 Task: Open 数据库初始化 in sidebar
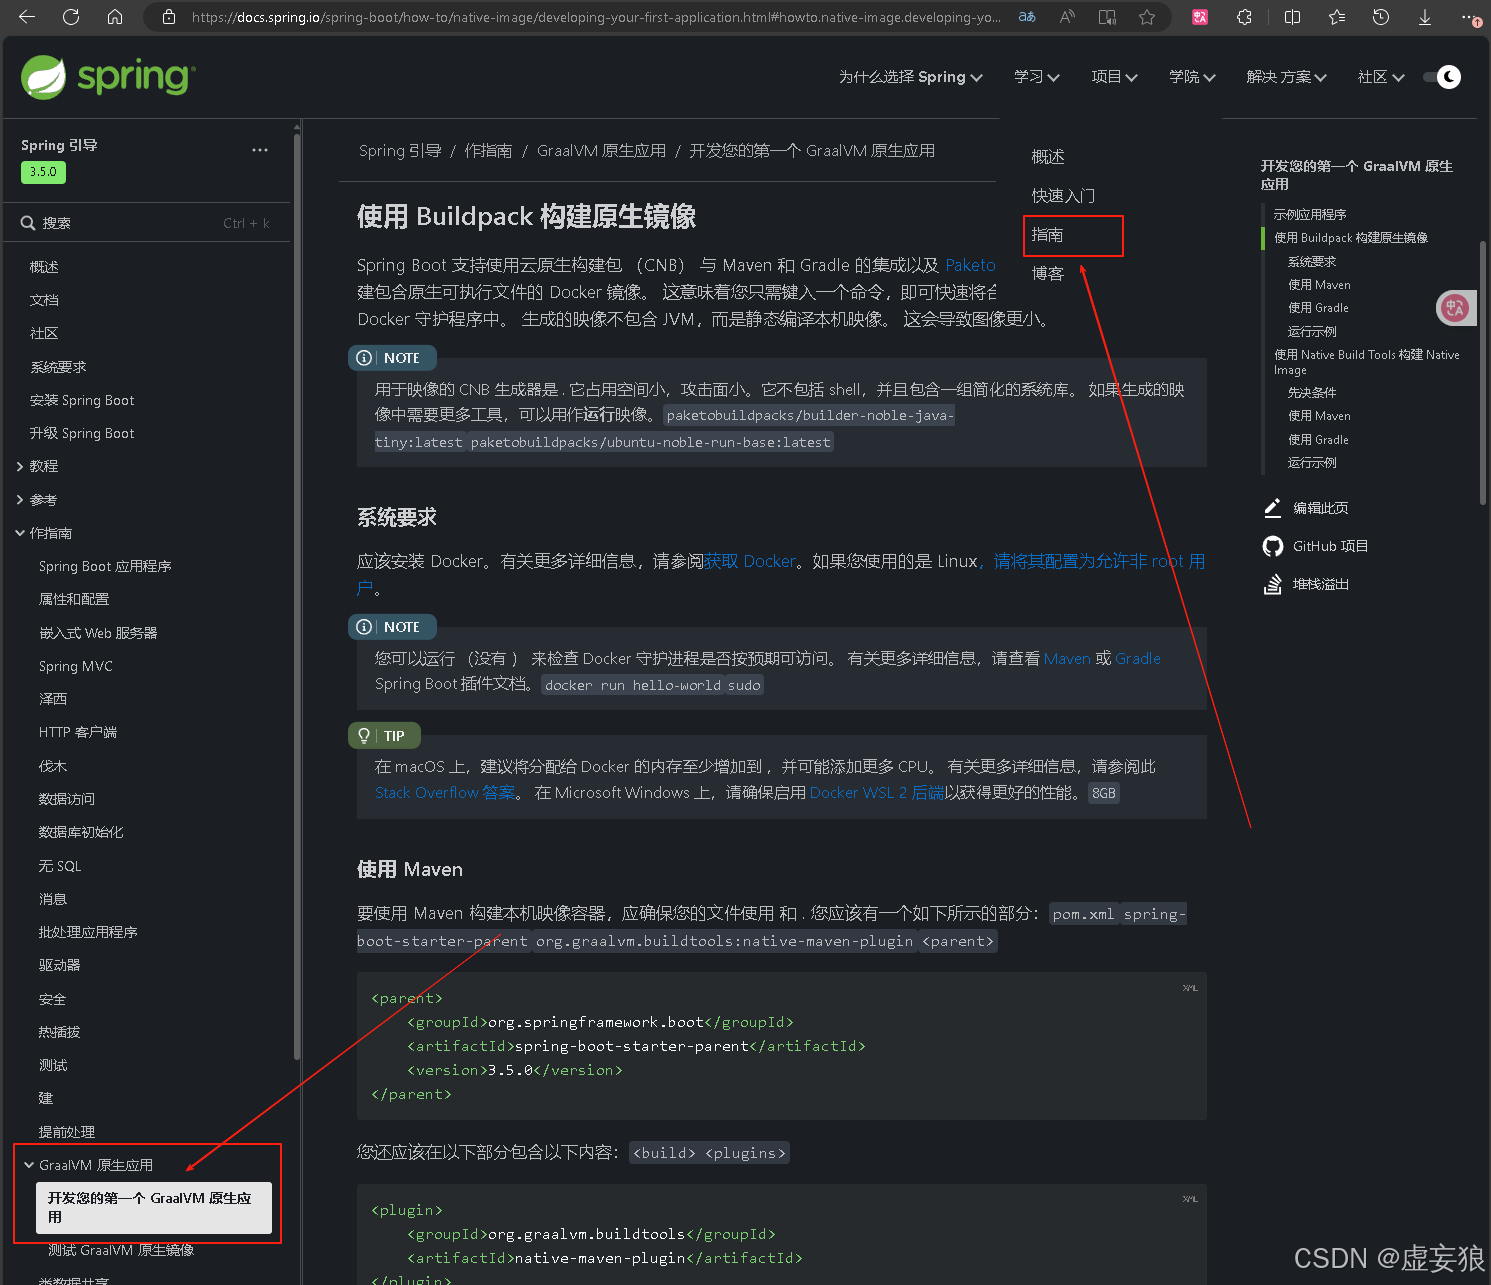coord(81,833)
